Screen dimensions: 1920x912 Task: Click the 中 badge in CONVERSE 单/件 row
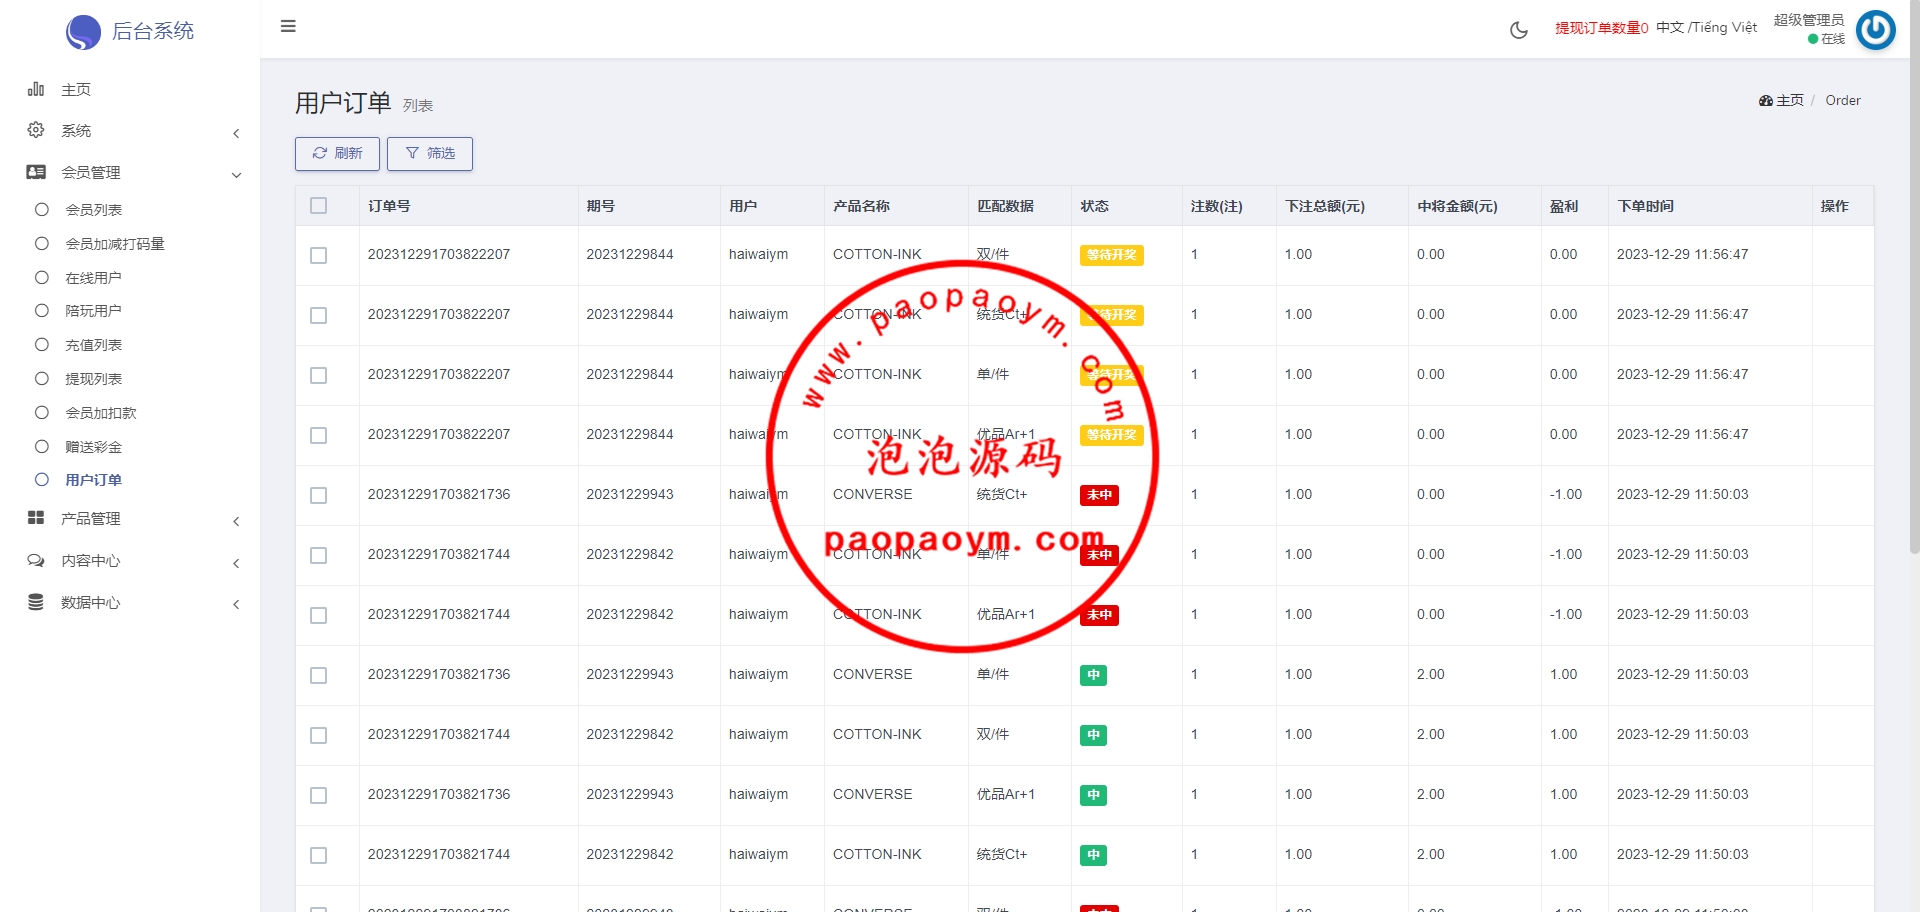[x=1093, y=675]
